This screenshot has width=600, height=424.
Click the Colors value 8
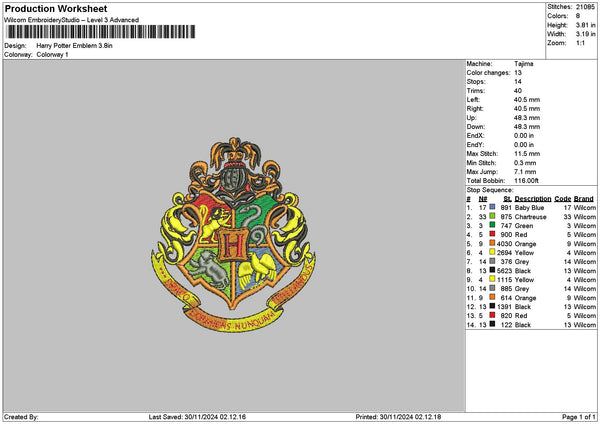[x=578, y=16]
